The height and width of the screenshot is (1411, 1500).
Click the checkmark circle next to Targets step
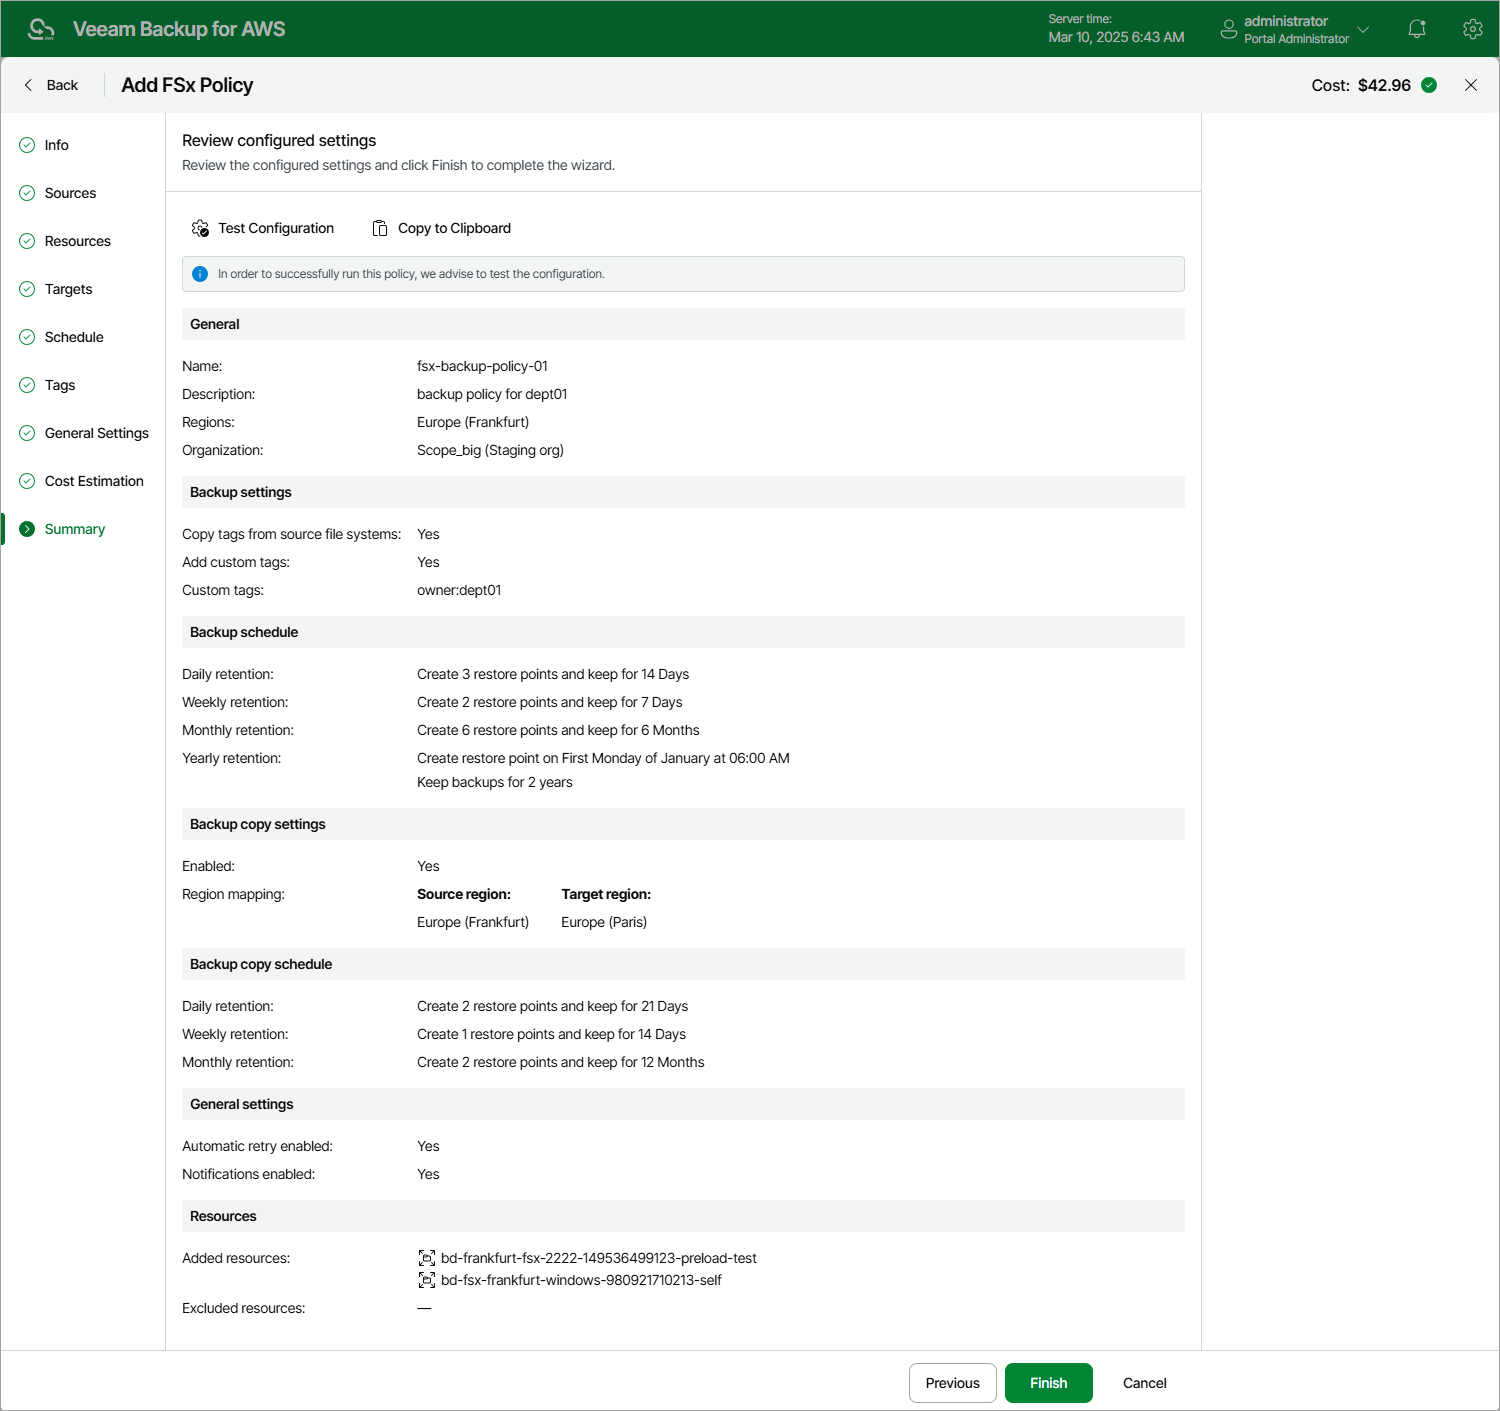[x=26, y=289]
